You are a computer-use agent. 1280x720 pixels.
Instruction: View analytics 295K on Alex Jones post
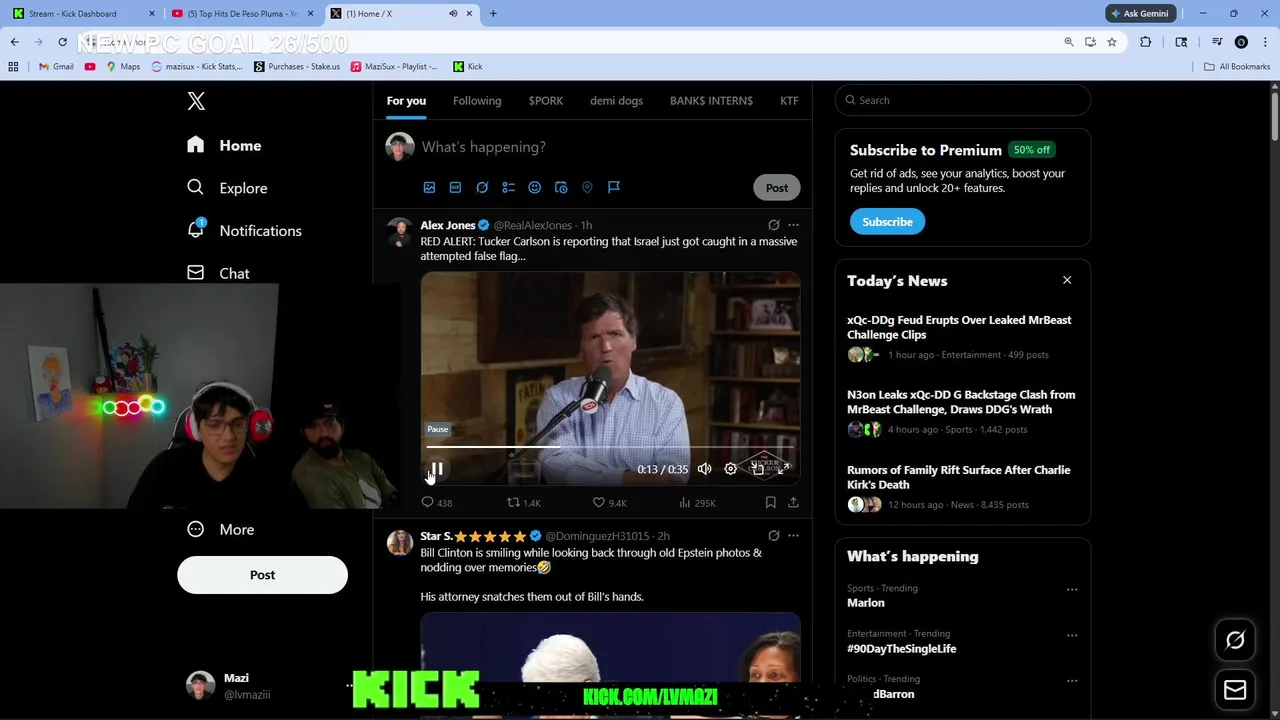[x=697, y=503]
